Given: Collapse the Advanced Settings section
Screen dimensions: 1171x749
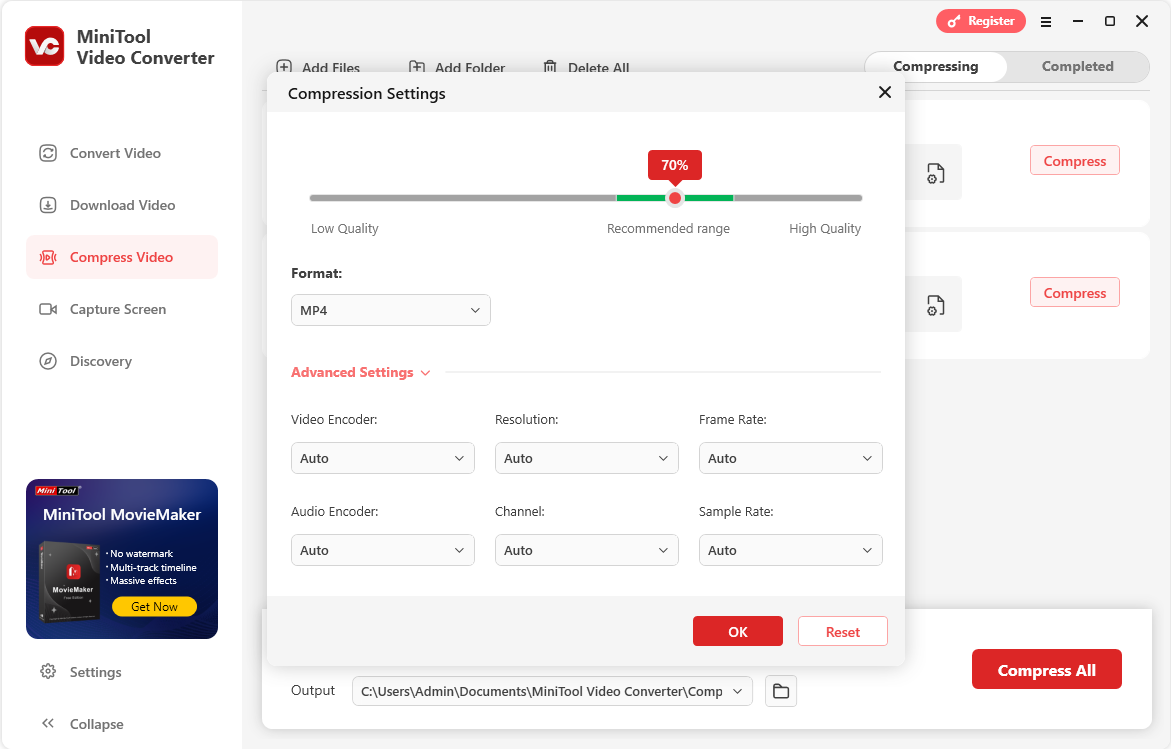Looking at the screenshot, I should coord(360,372).
